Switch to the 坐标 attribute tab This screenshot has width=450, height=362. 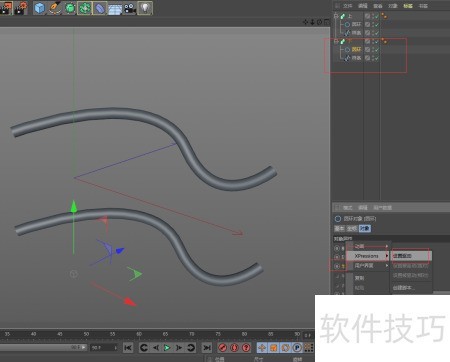[352, 229]
